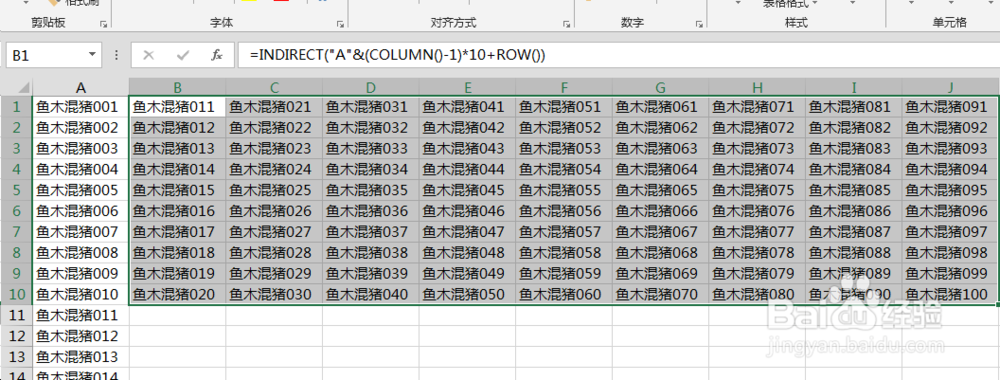Click cell containing 鱼木混猪080
This screenshot has height=380, width=1000.
click(x=757, y=294)
